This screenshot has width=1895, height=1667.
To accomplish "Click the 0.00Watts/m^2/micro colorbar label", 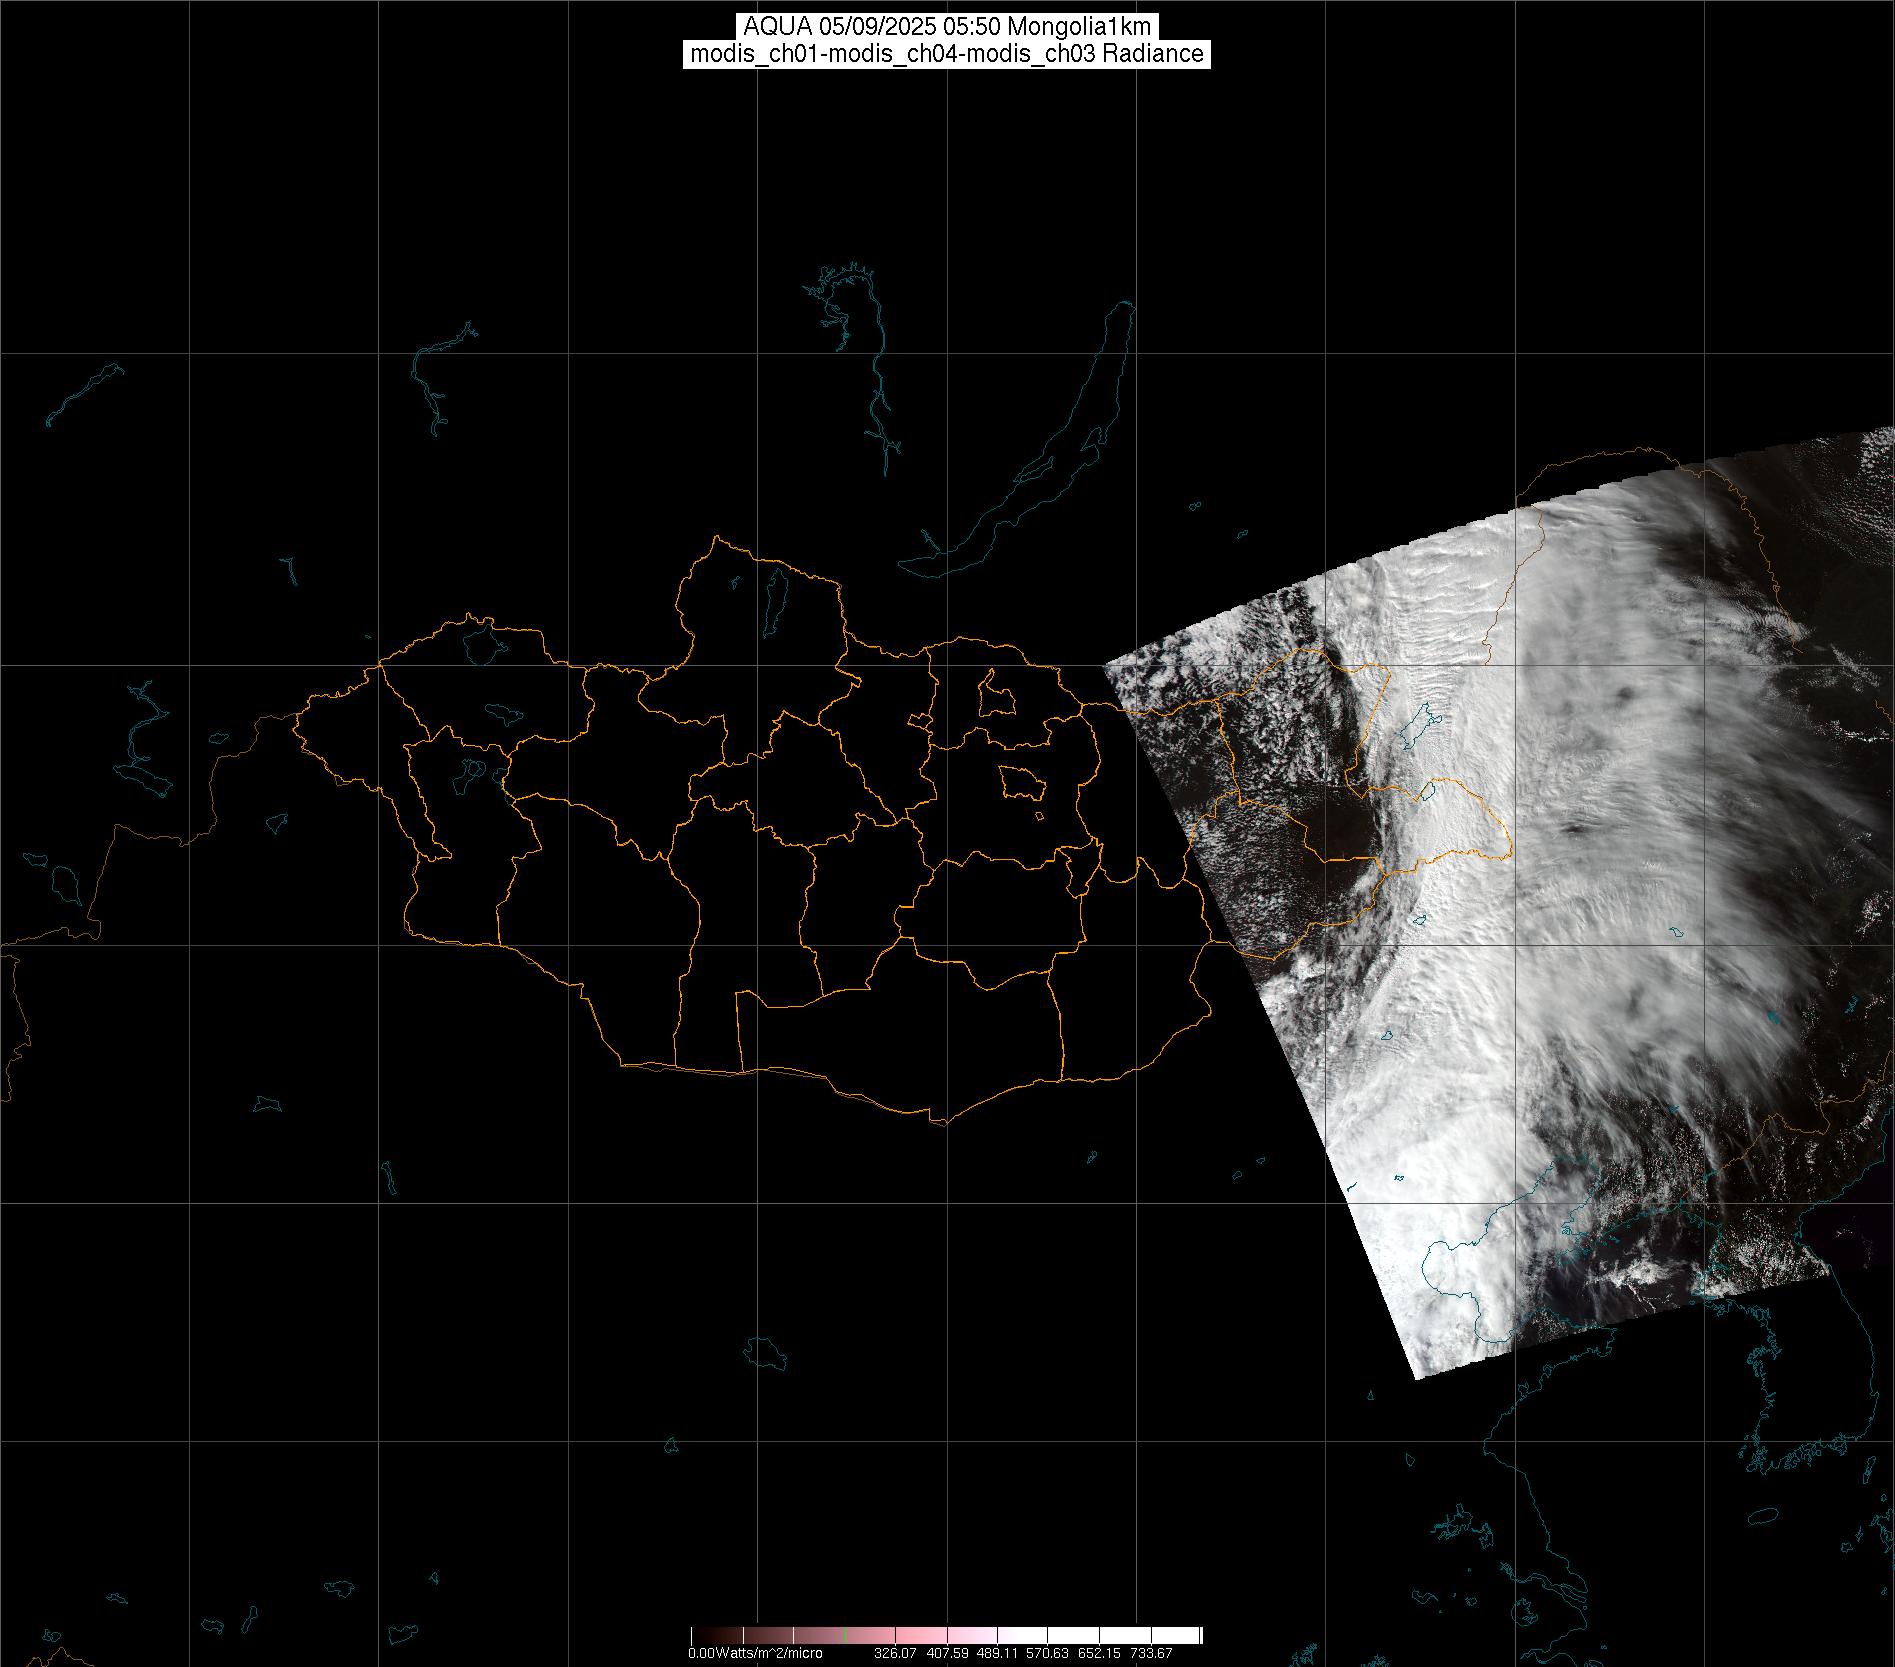I will pyautogui.click(x=755, y=1654).
